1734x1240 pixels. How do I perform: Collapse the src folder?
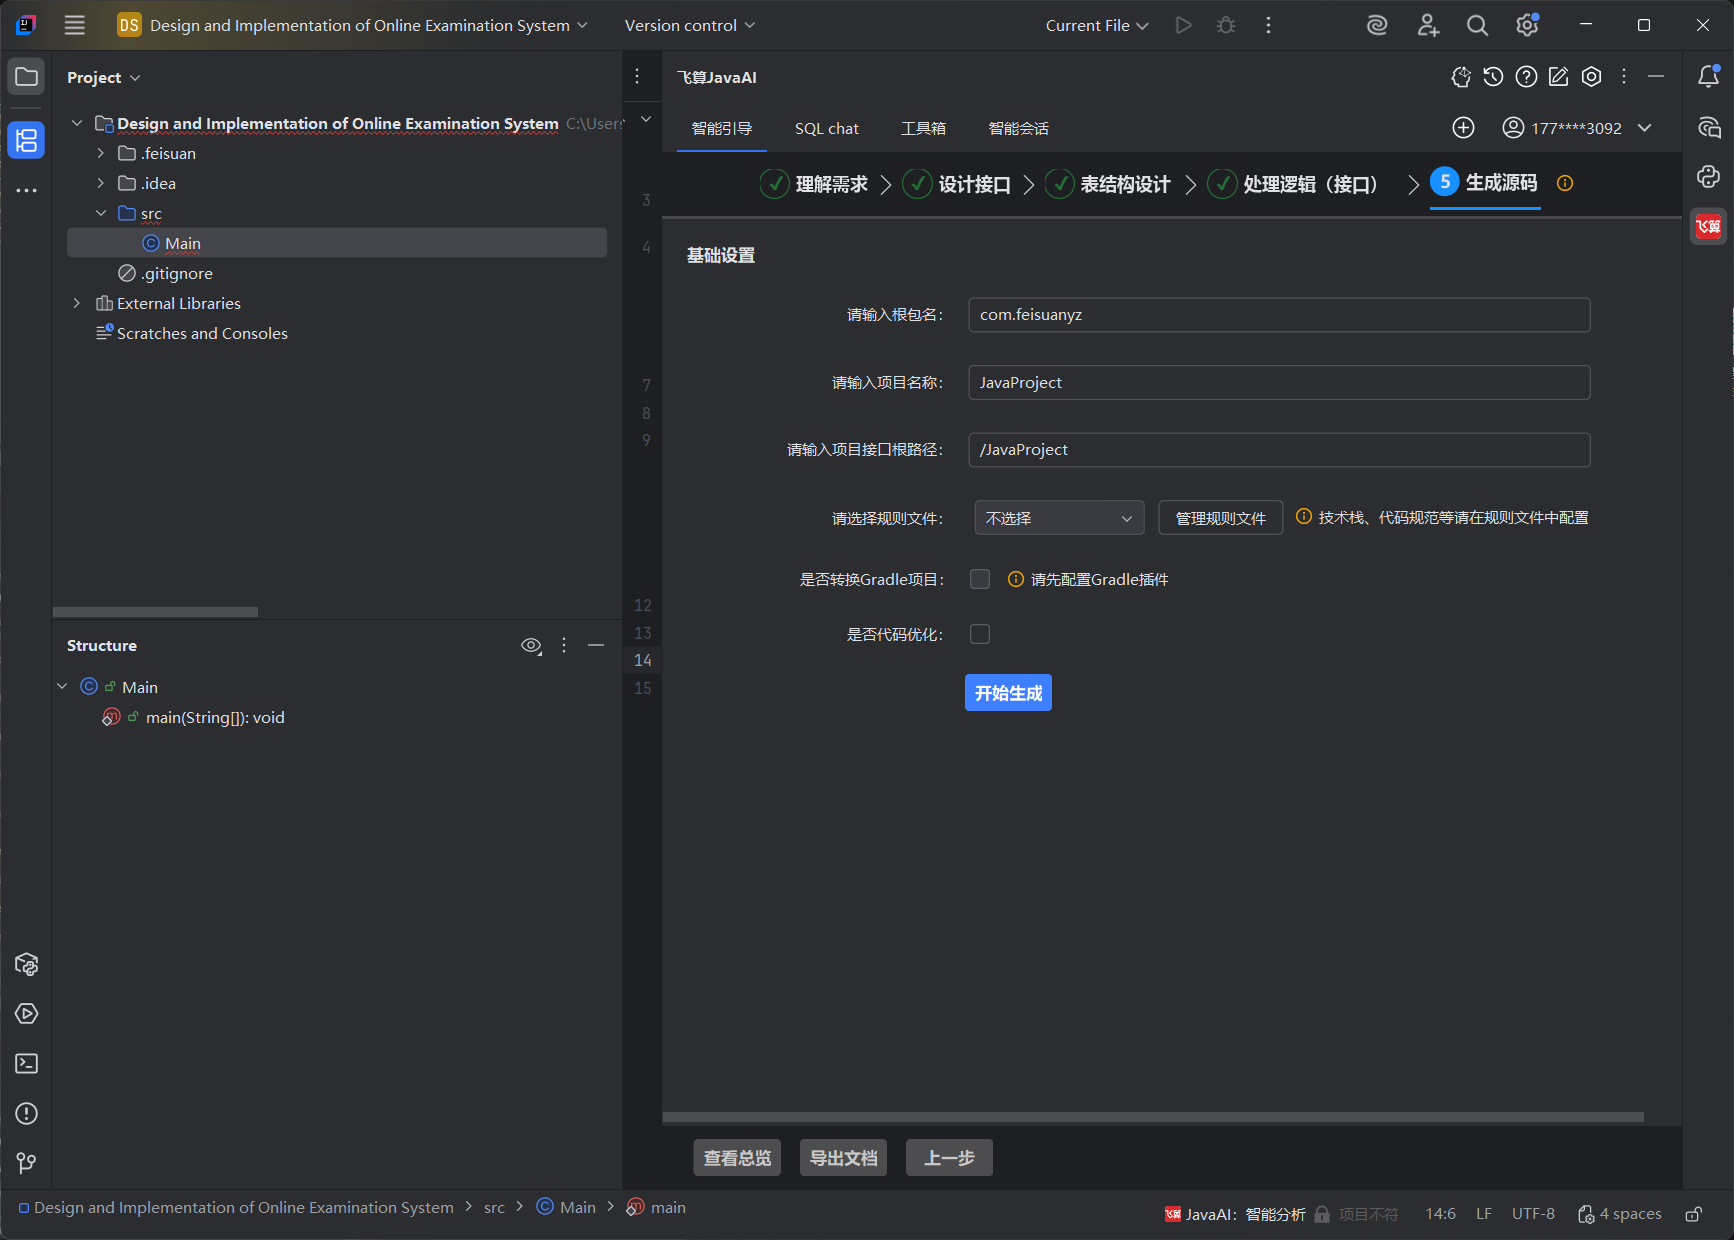(100, 213)
